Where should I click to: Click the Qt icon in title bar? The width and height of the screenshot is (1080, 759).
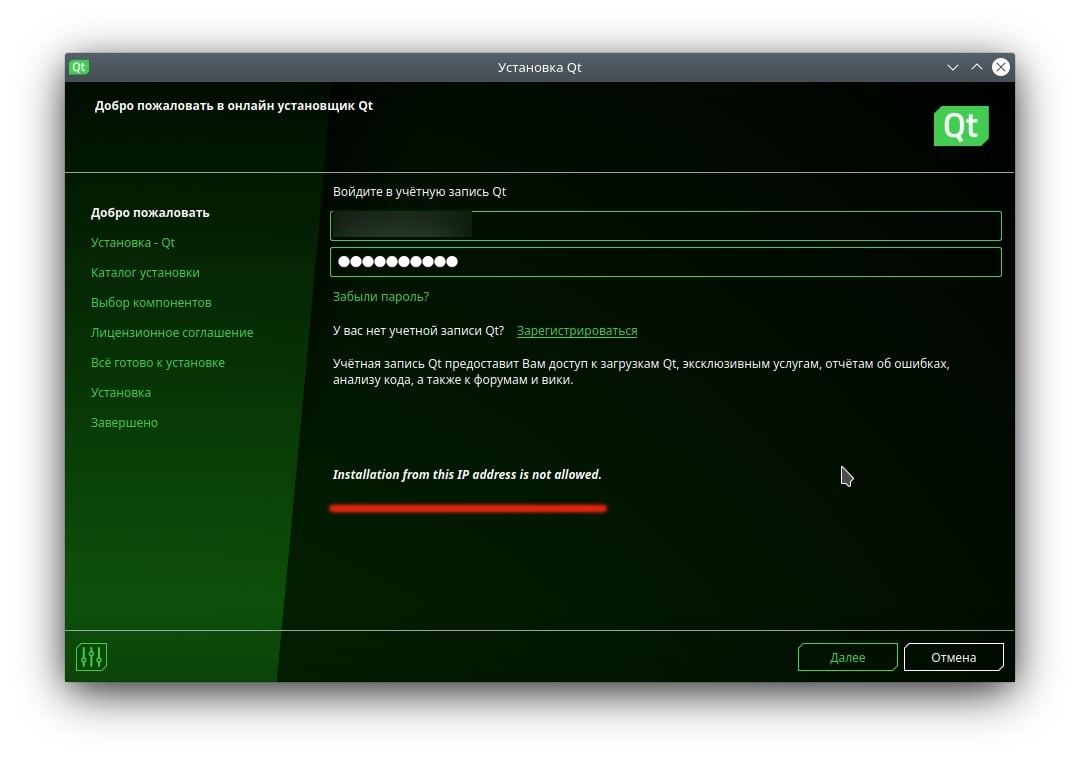coord(79,68)
